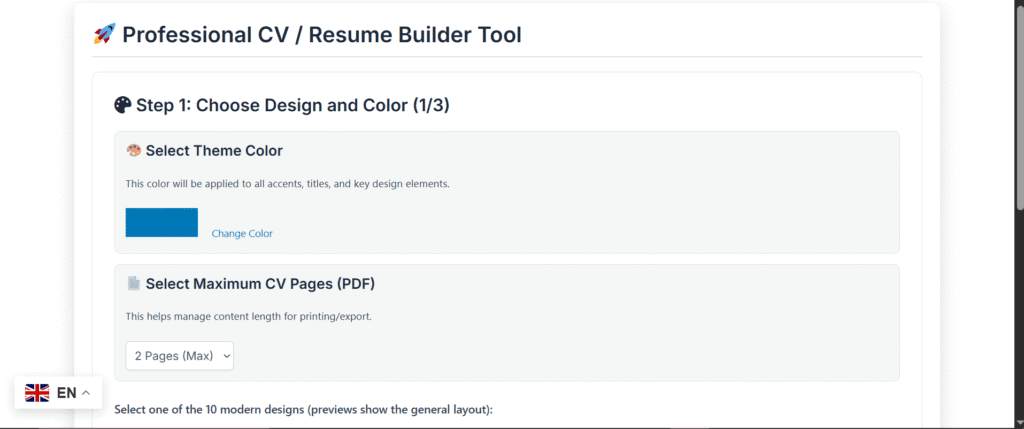Click the page vertical scrollbar
Image resolution: width=1024 pixels, height=429 pixels.
point(1019,108)
